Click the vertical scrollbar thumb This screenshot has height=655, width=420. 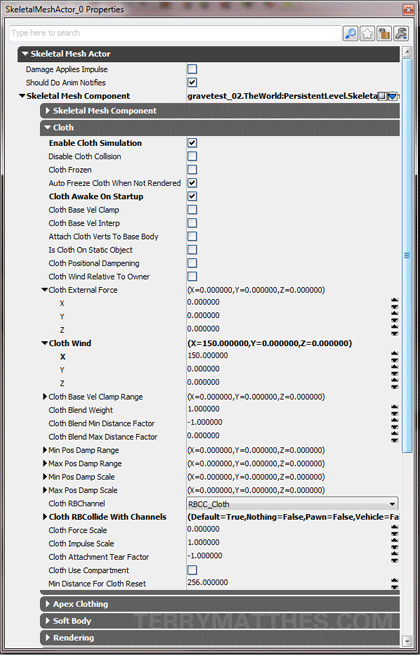coord(407,255)
